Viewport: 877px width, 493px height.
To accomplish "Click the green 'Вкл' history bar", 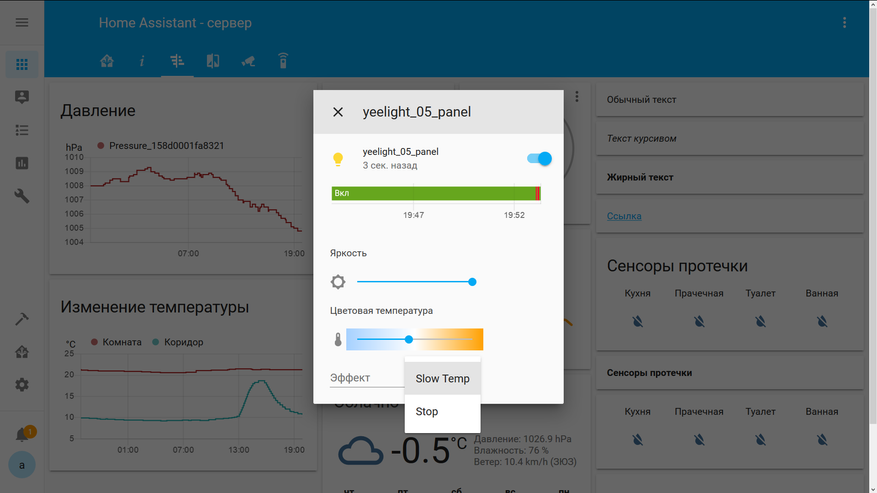I will (x=434, y=194).
